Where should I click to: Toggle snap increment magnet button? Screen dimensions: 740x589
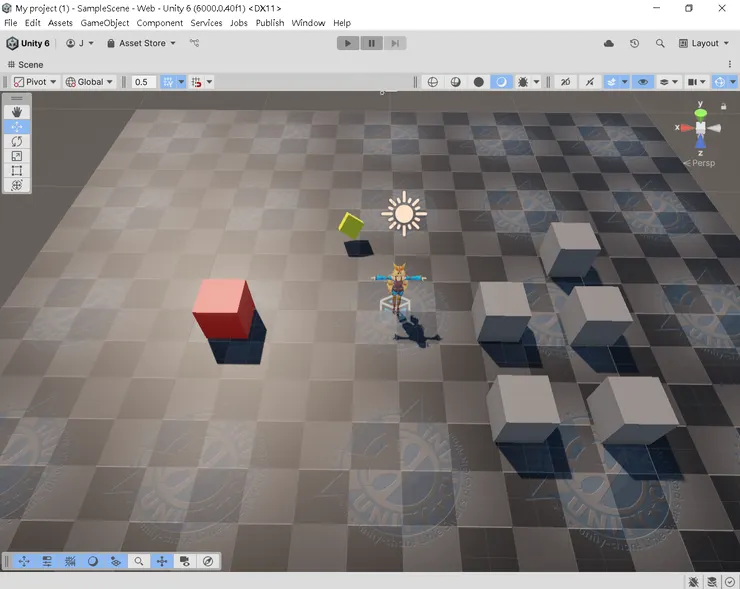(x=197, y=82)
